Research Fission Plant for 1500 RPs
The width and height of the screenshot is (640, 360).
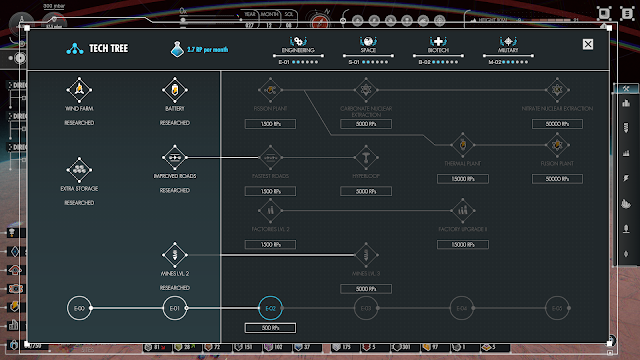pyautogui.click(x=270, y=124)
